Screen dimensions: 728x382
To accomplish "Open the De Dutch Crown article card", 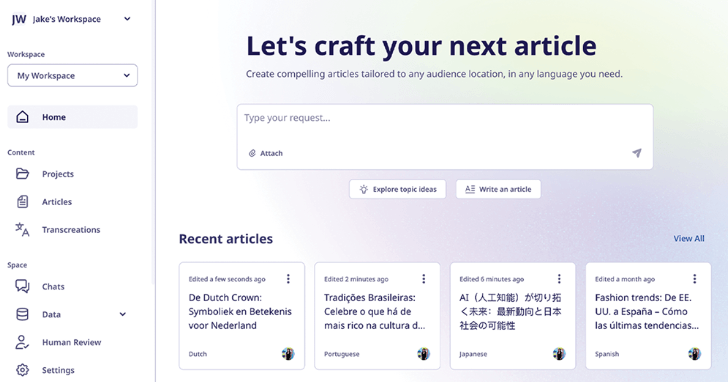I will click(x=242, y=316).
